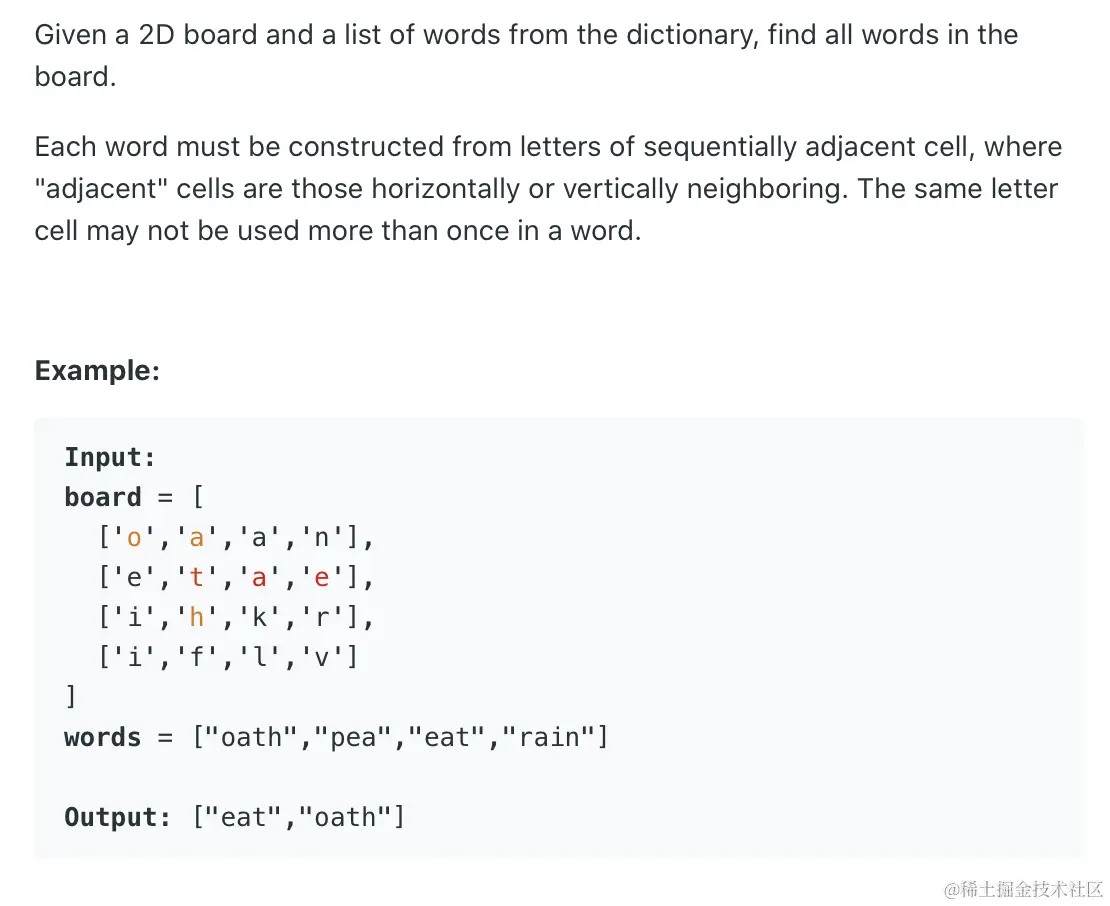Click the bold "board" keyword
Screen dimensions: 1110x906
[103, 497]
